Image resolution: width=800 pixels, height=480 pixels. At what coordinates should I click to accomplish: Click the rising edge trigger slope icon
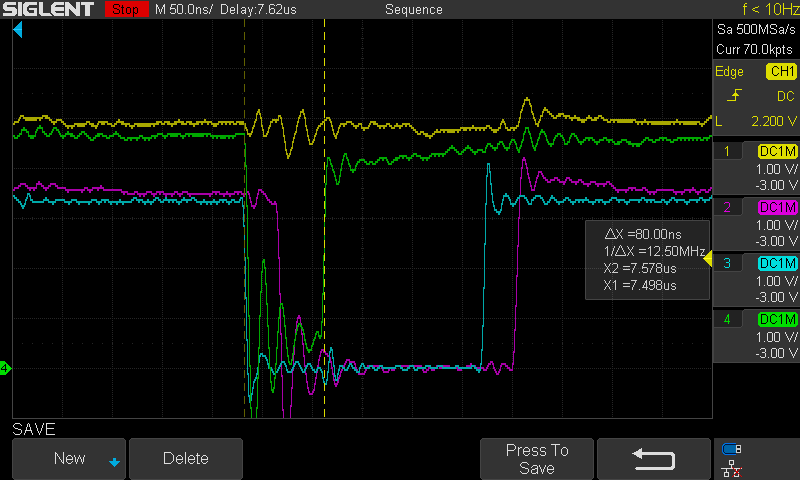click(737, 96)
